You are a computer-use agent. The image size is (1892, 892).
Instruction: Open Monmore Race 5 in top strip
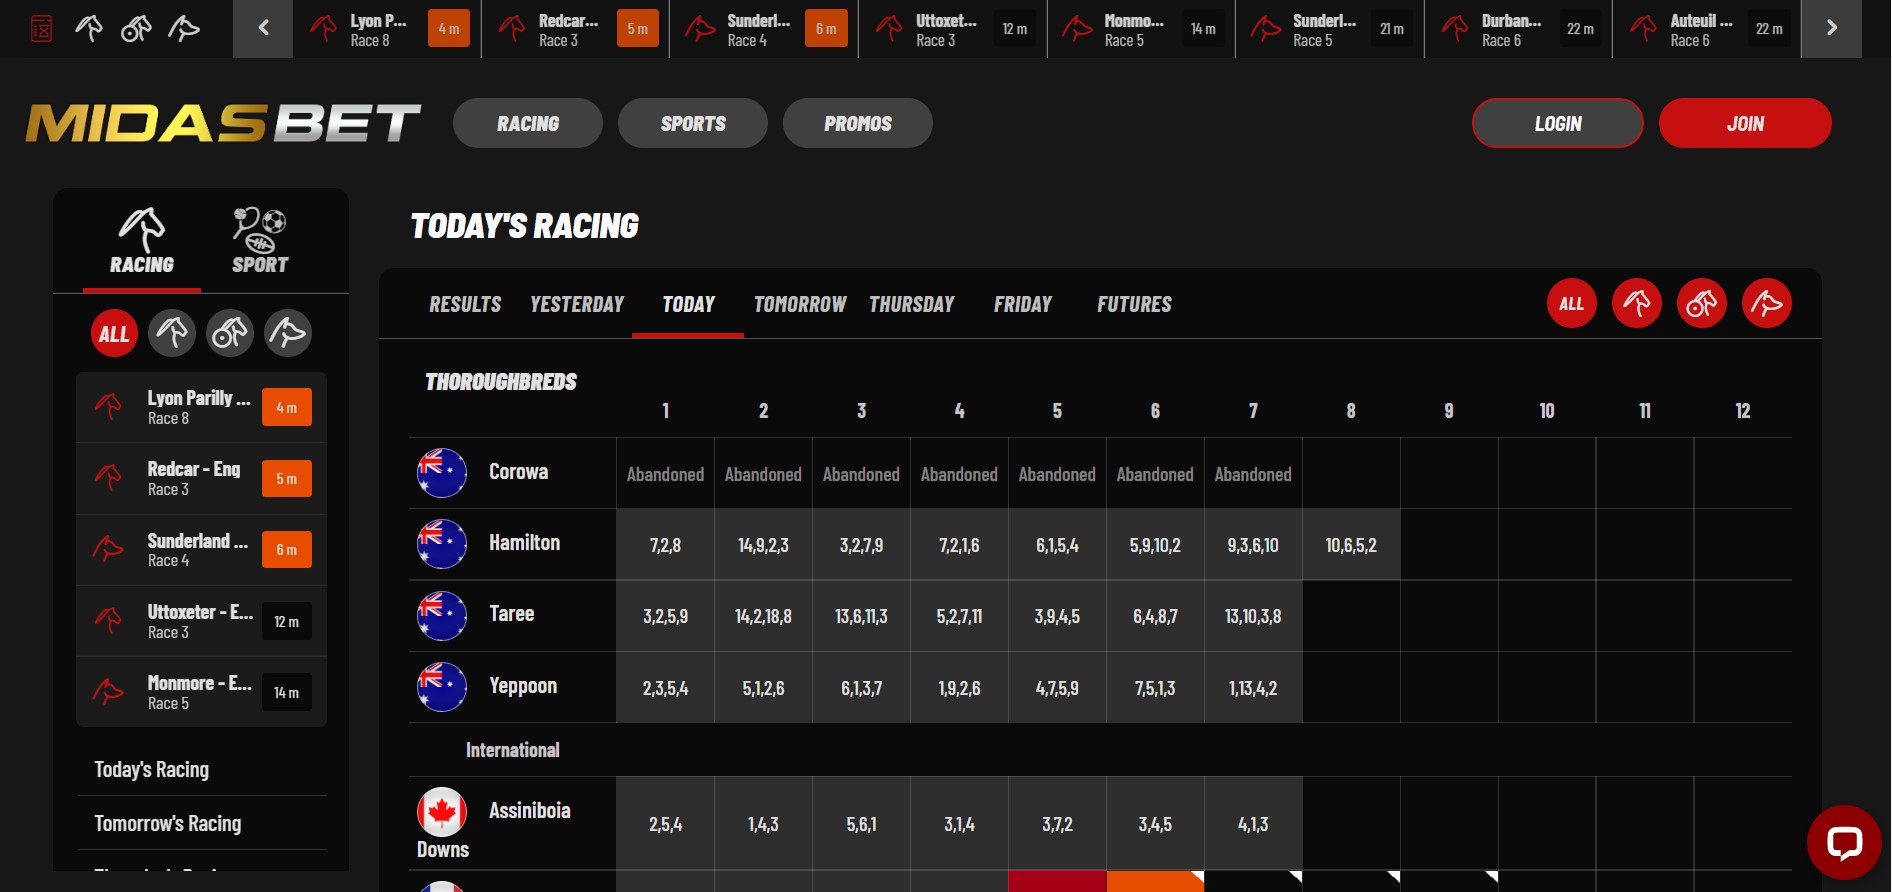pyautogui.click(x=1141, y=29)
